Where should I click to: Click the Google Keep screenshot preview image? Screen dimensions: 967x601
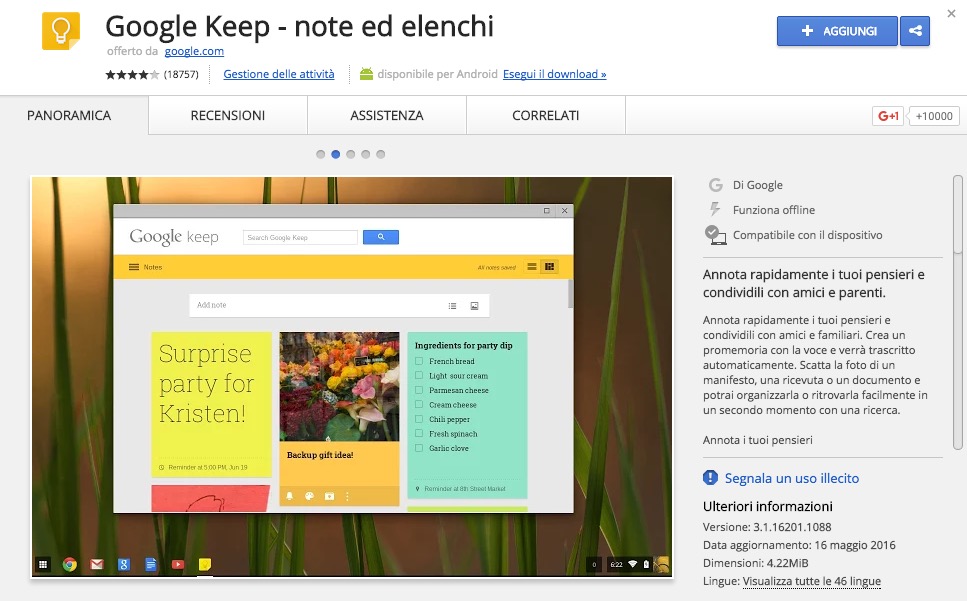[352, 377]
